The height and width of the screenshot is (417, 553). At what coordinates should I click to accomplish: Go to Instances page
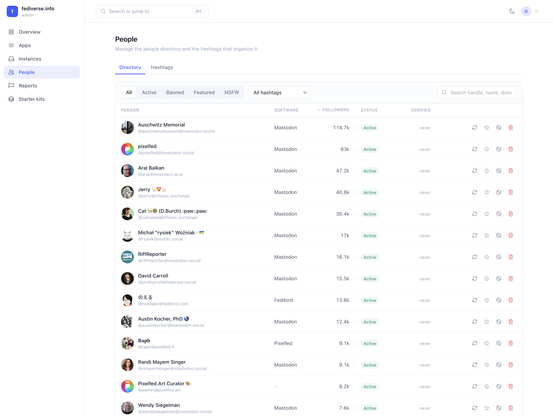[x=42, y=59]
